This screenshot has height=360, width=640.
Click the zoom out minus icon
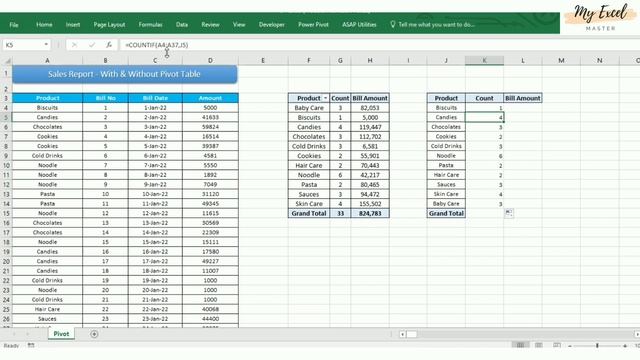(570, 346)
